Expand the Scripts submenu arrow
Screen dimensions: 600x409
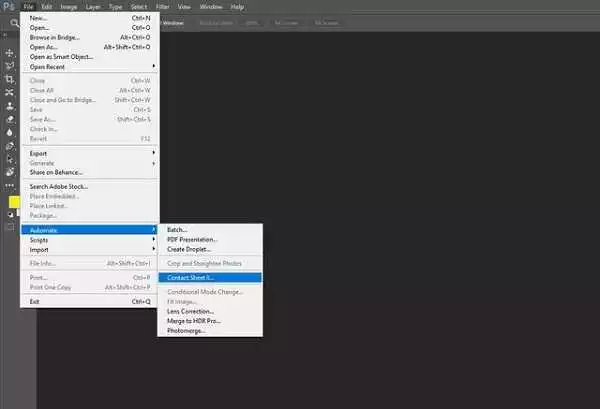(153, 239)
